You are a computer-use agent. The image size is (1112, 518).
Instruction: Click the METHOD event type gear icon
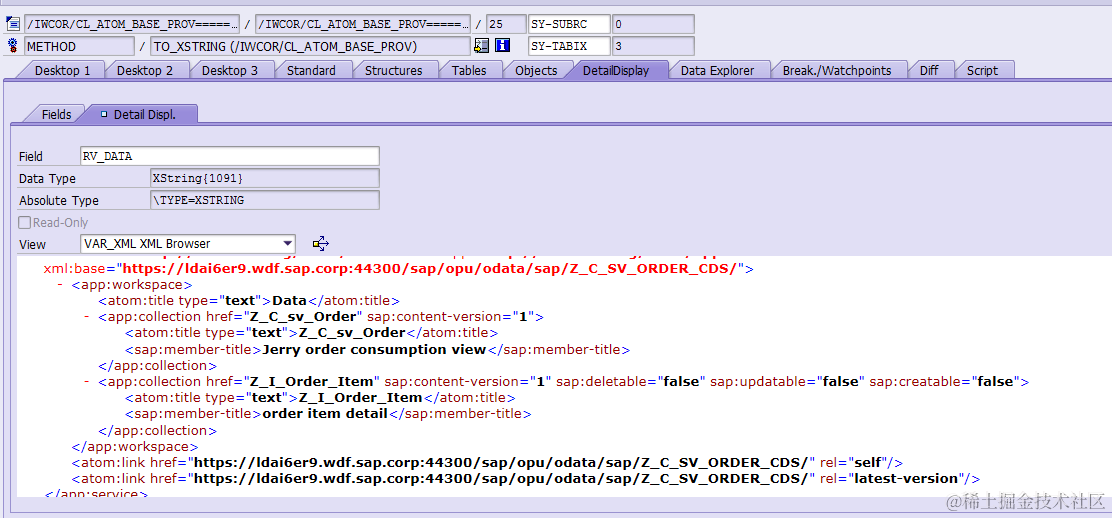click(x=12, y=46)
